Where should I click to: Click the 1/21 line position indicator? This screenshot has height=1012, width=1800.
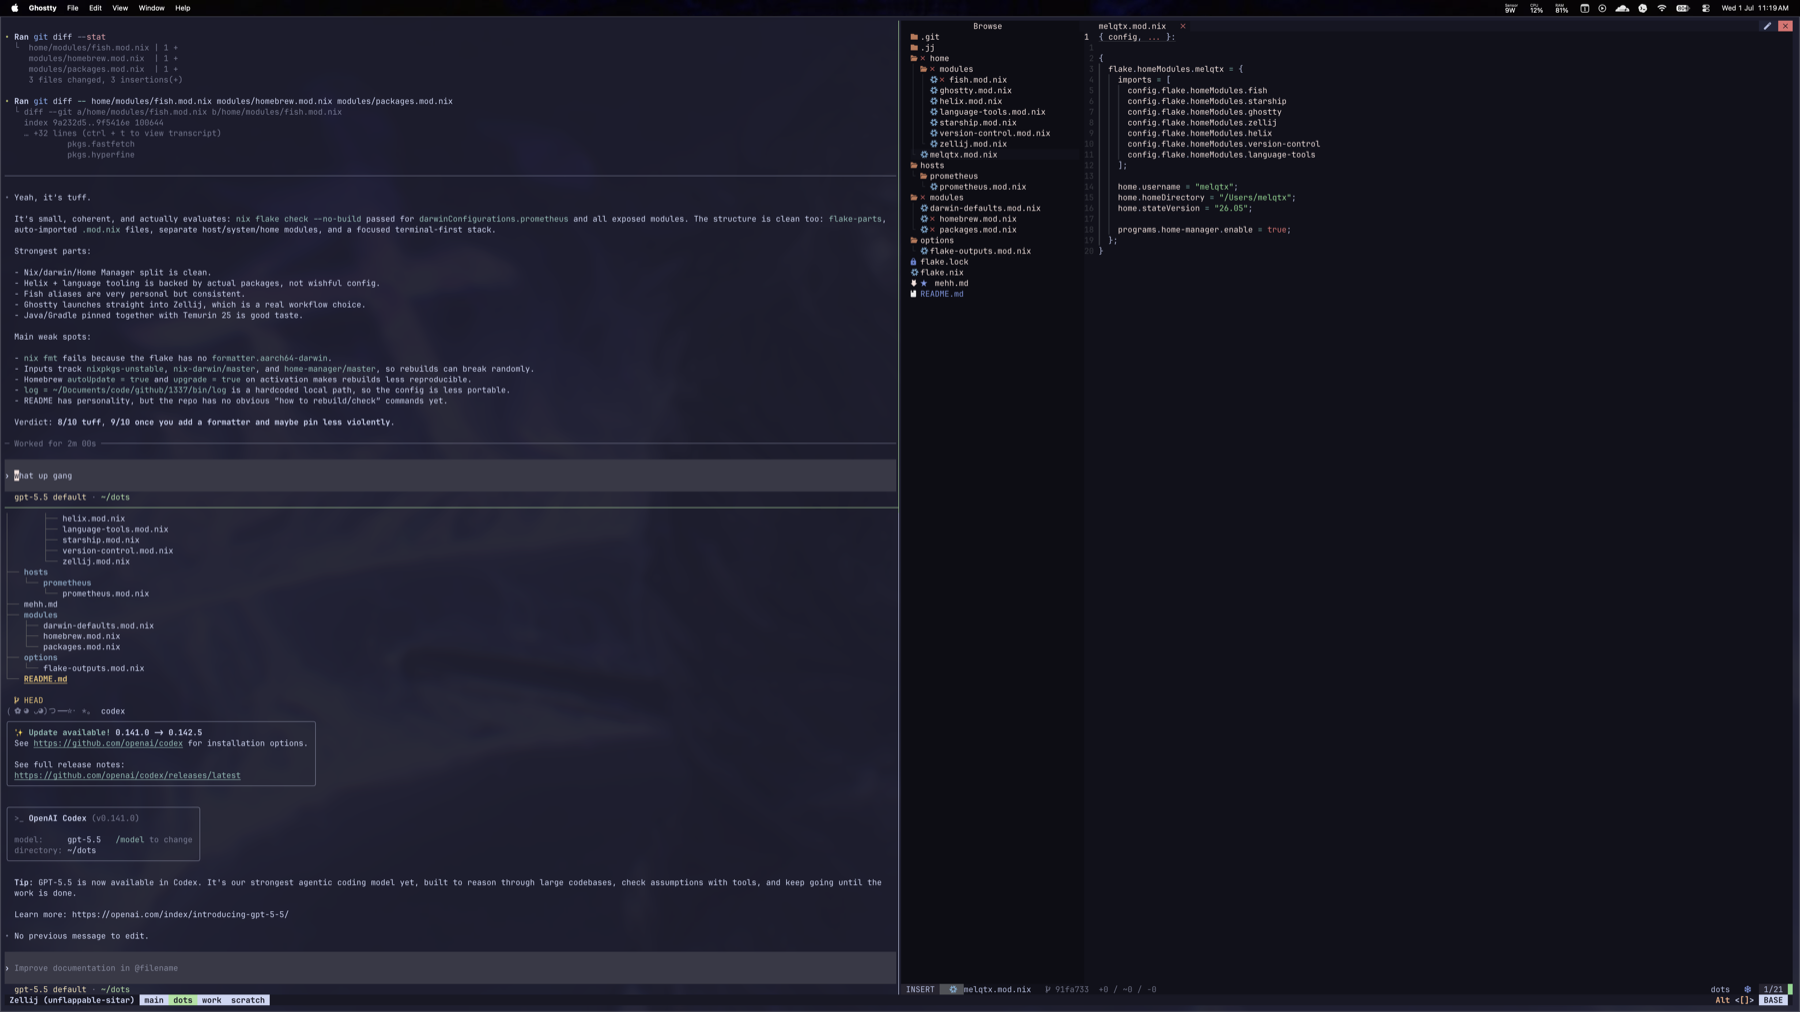point(1772,990)
